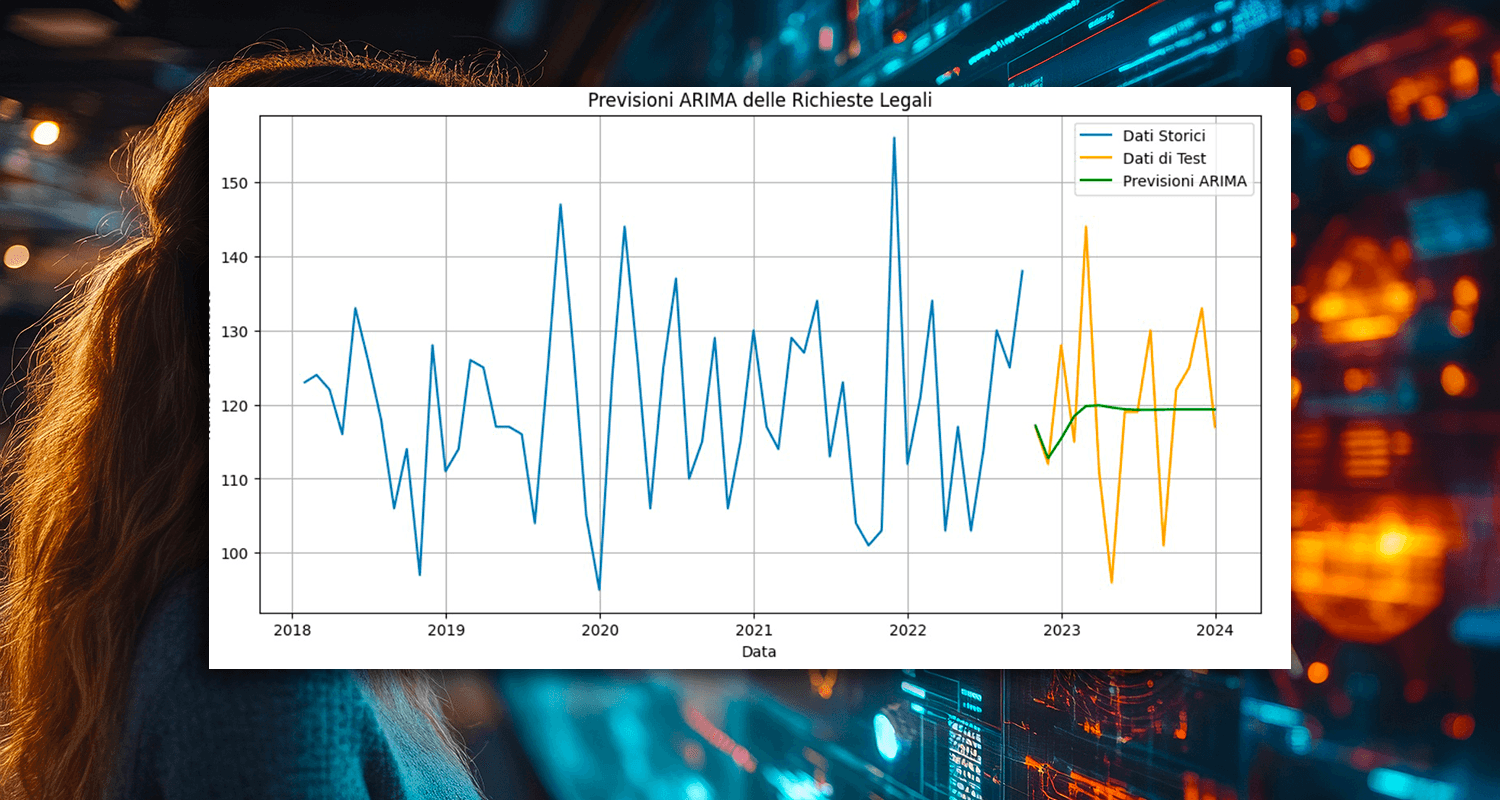Click the 2024 x-axis tick label
The width and height of the screenshot is (1500, 800).
point(1215,631)
